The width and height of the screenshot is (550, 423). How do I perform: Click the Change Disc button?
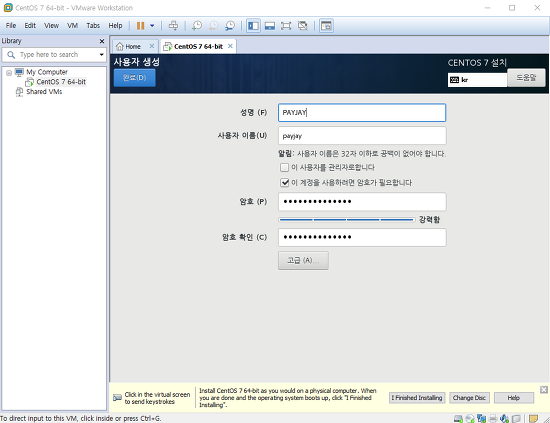tap(469, 398)
